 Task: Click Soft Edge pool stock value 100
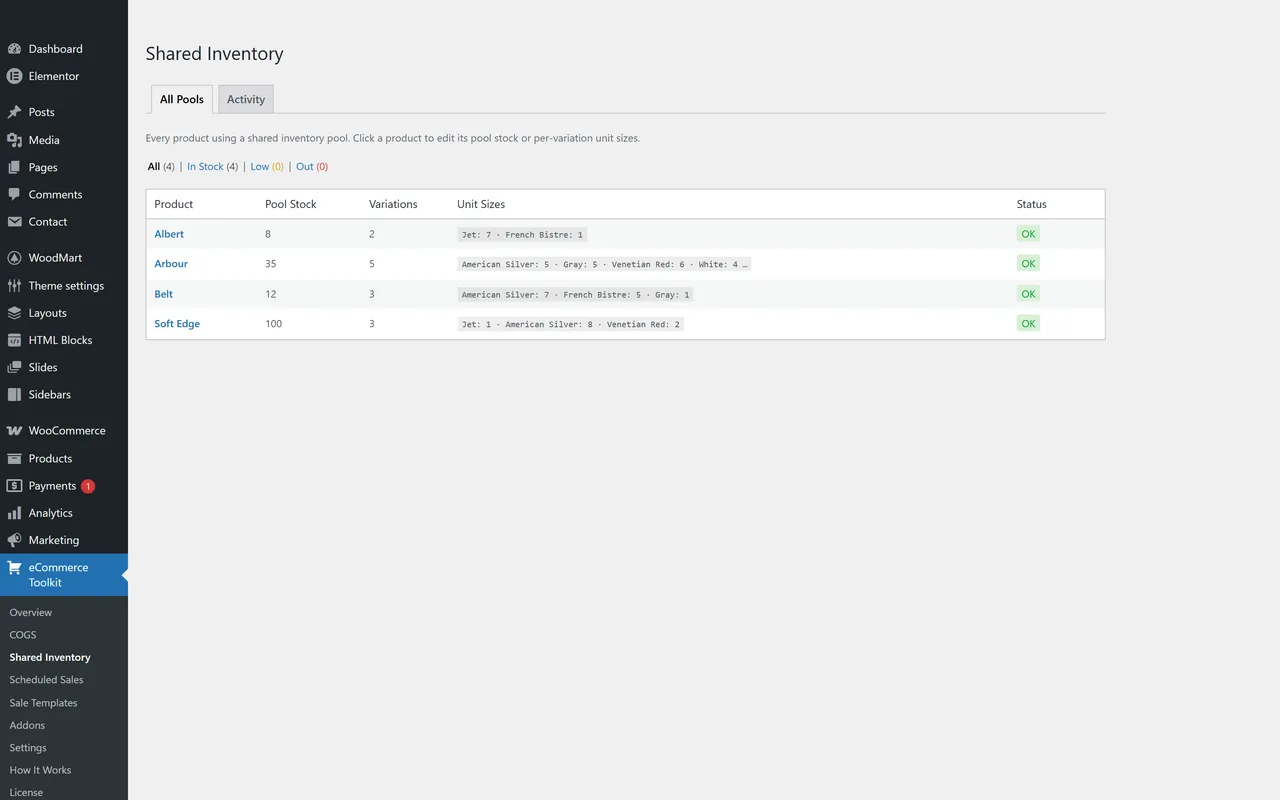[273, 324]
